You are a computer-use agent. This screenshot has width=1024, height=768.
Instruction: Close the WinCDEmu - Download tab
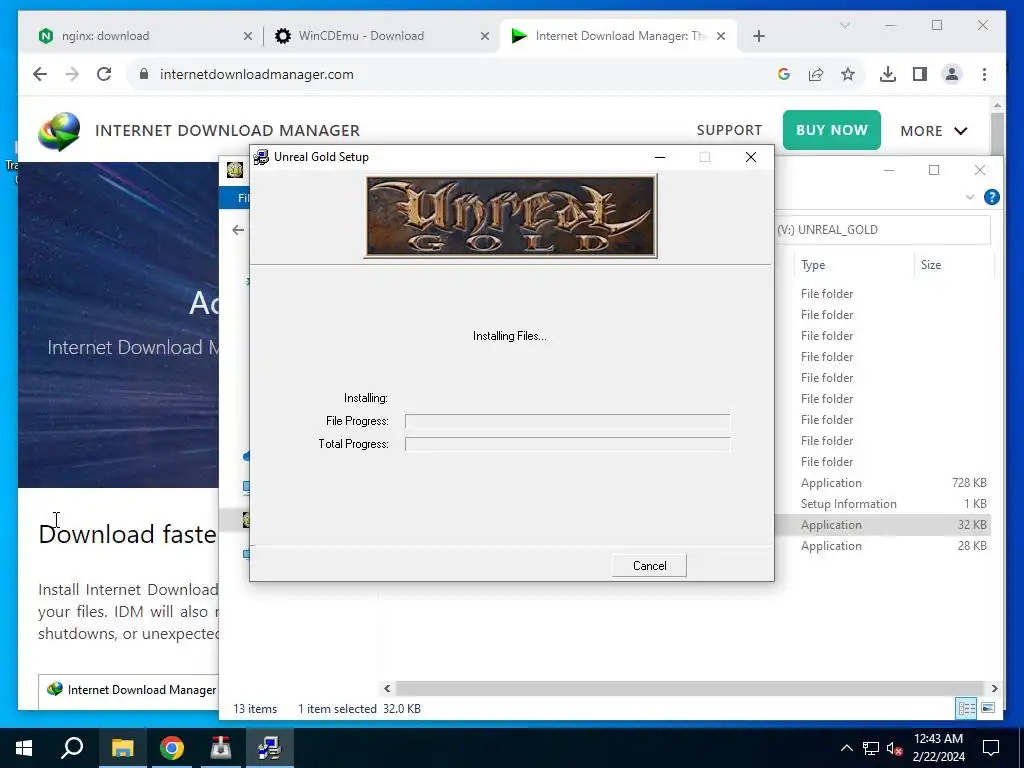pos(485,37)
